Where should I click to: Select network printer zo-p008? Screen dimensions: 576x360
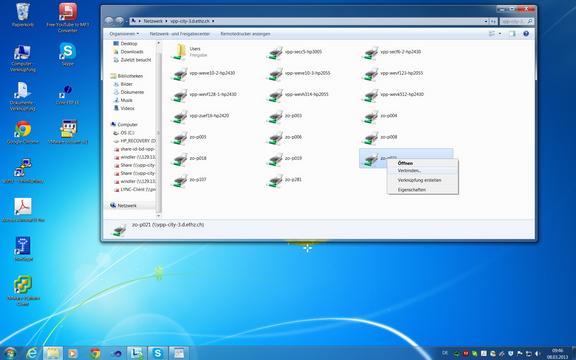380,137
